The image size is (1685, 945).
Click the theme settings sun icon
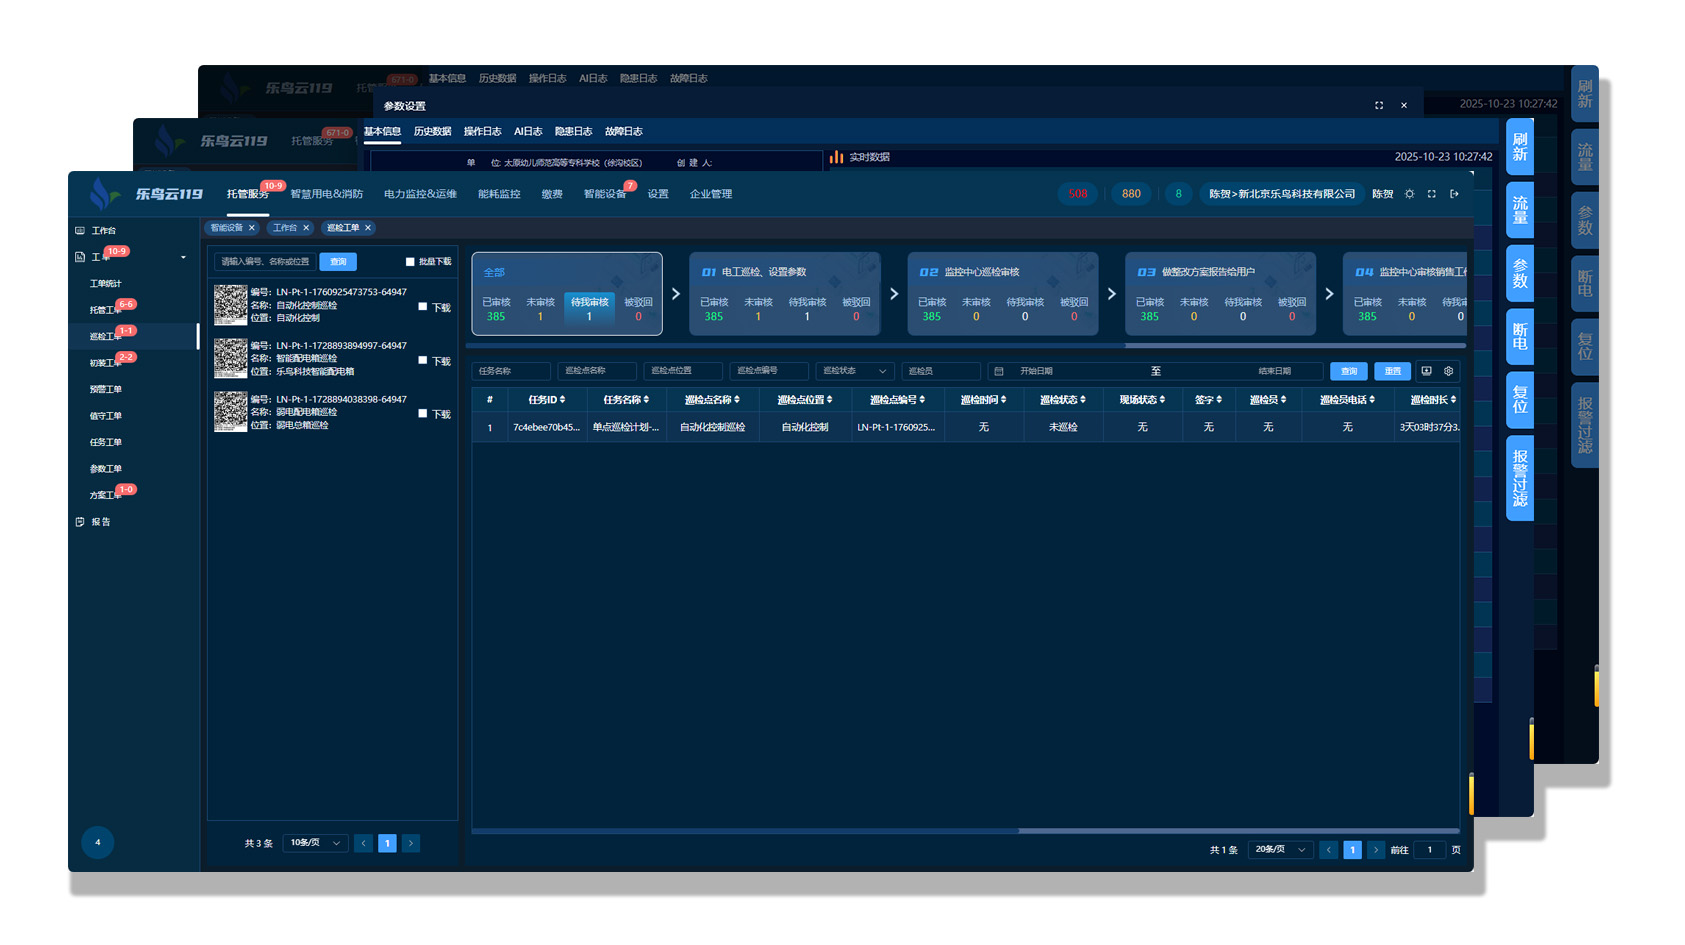pos(1409,194)
